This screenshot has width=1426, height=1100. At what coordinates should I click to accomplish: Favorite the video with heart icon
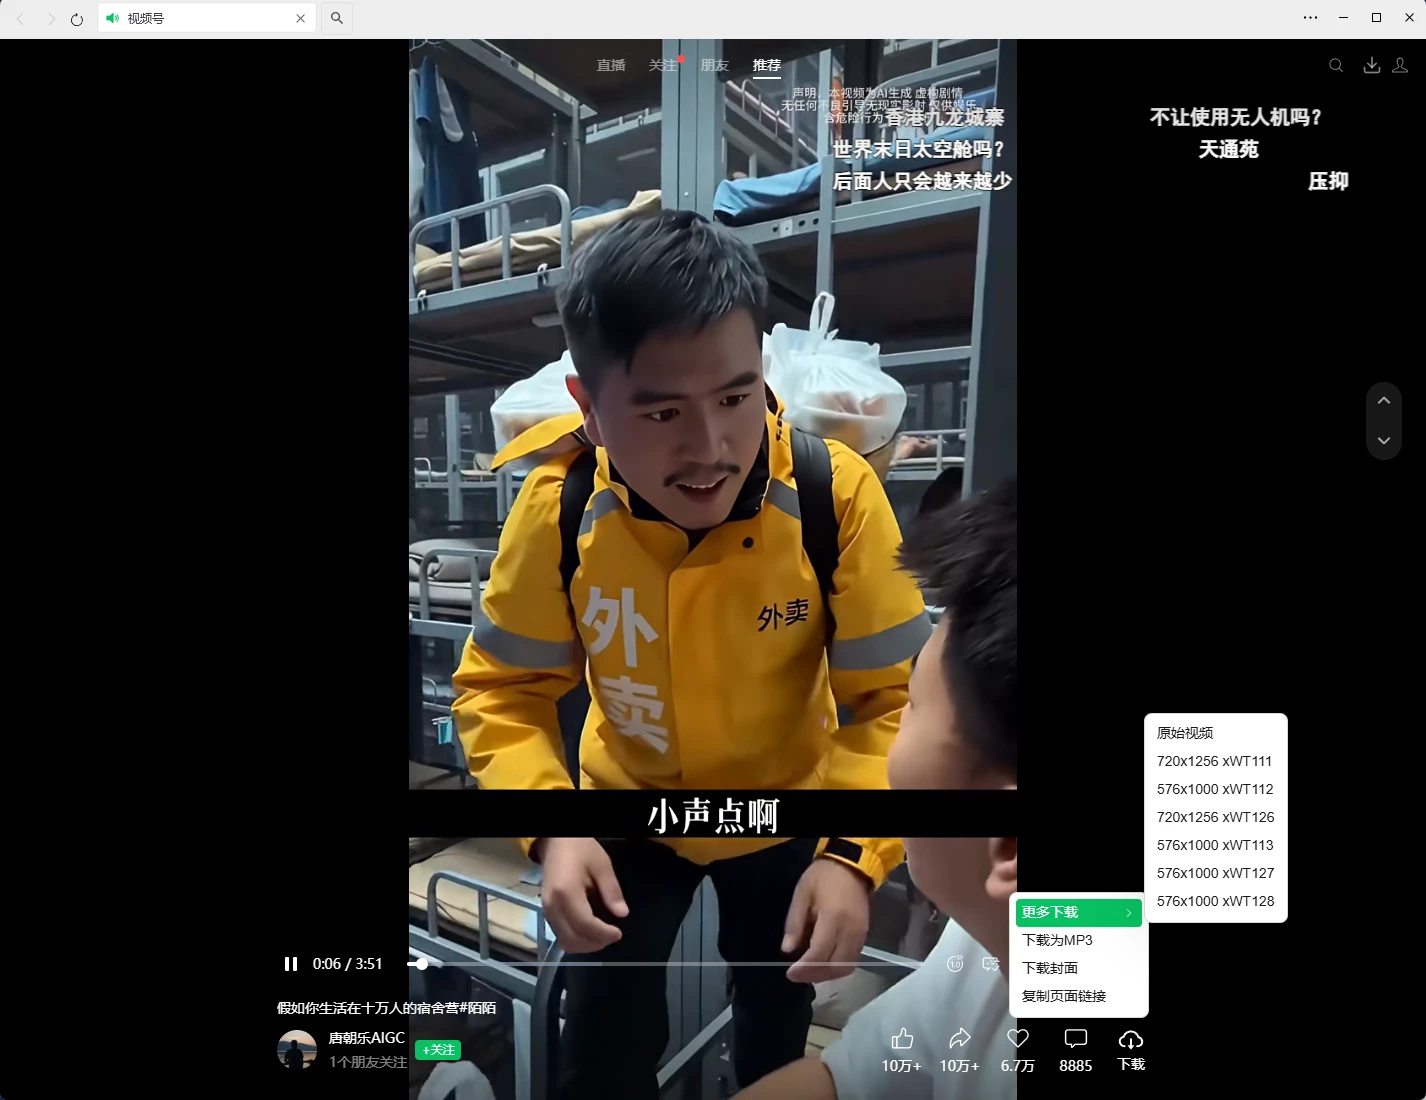[x=1018, y=1039]
